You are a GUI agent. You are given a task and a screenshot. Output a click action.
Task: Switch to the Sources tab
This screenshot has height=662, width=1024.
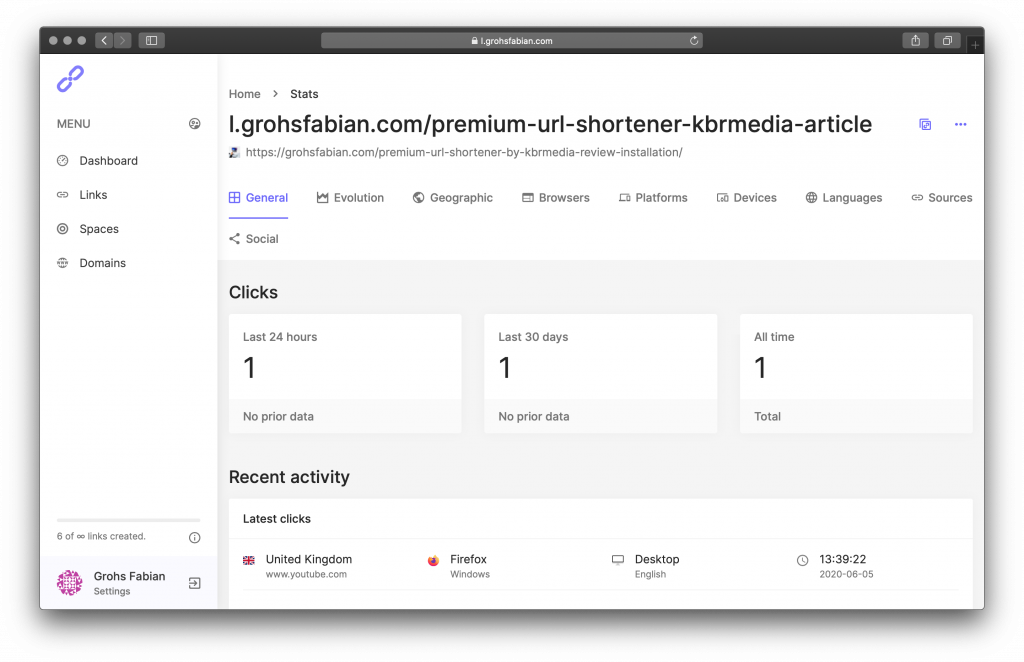942,198
